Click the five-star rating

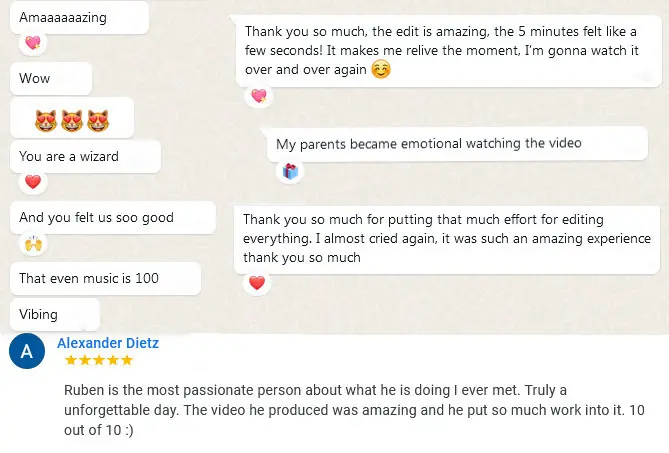98,360
